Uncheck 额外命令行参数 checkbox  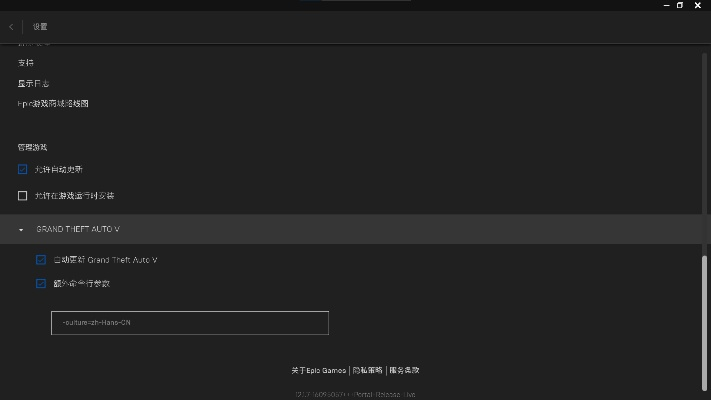(41, 284)
